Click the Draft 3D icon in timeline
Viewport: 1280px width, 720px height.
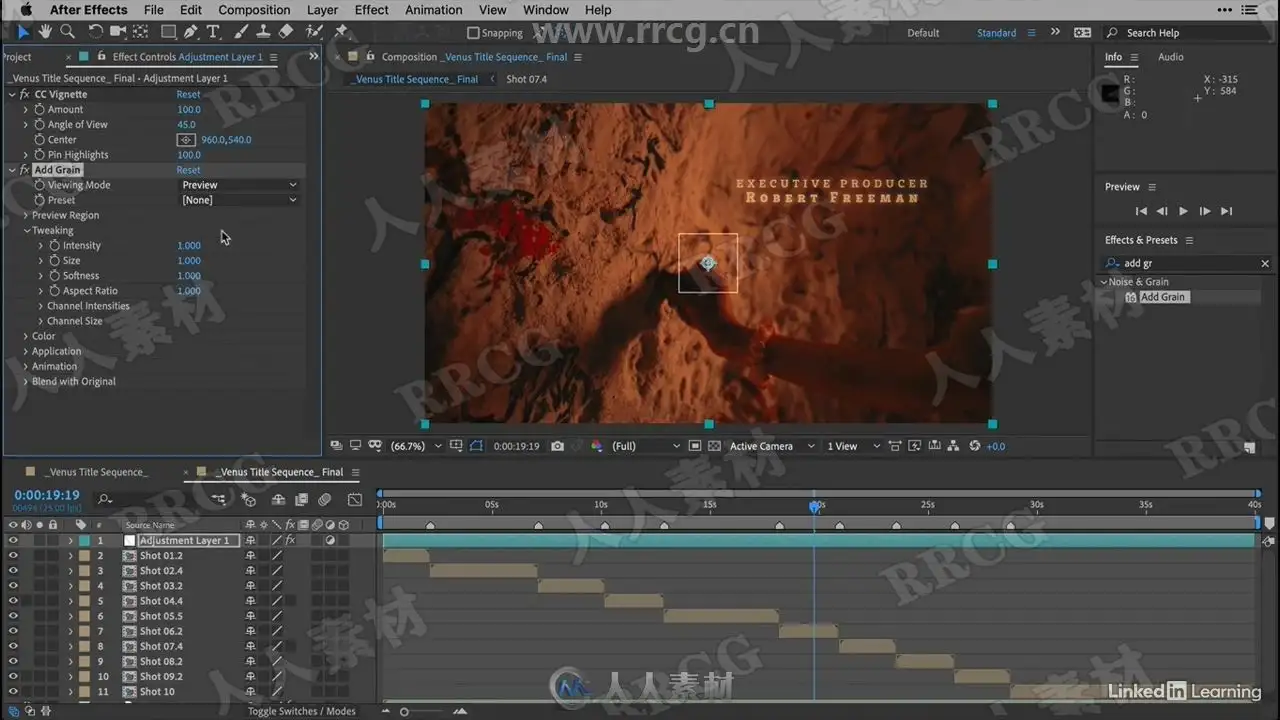249,499
